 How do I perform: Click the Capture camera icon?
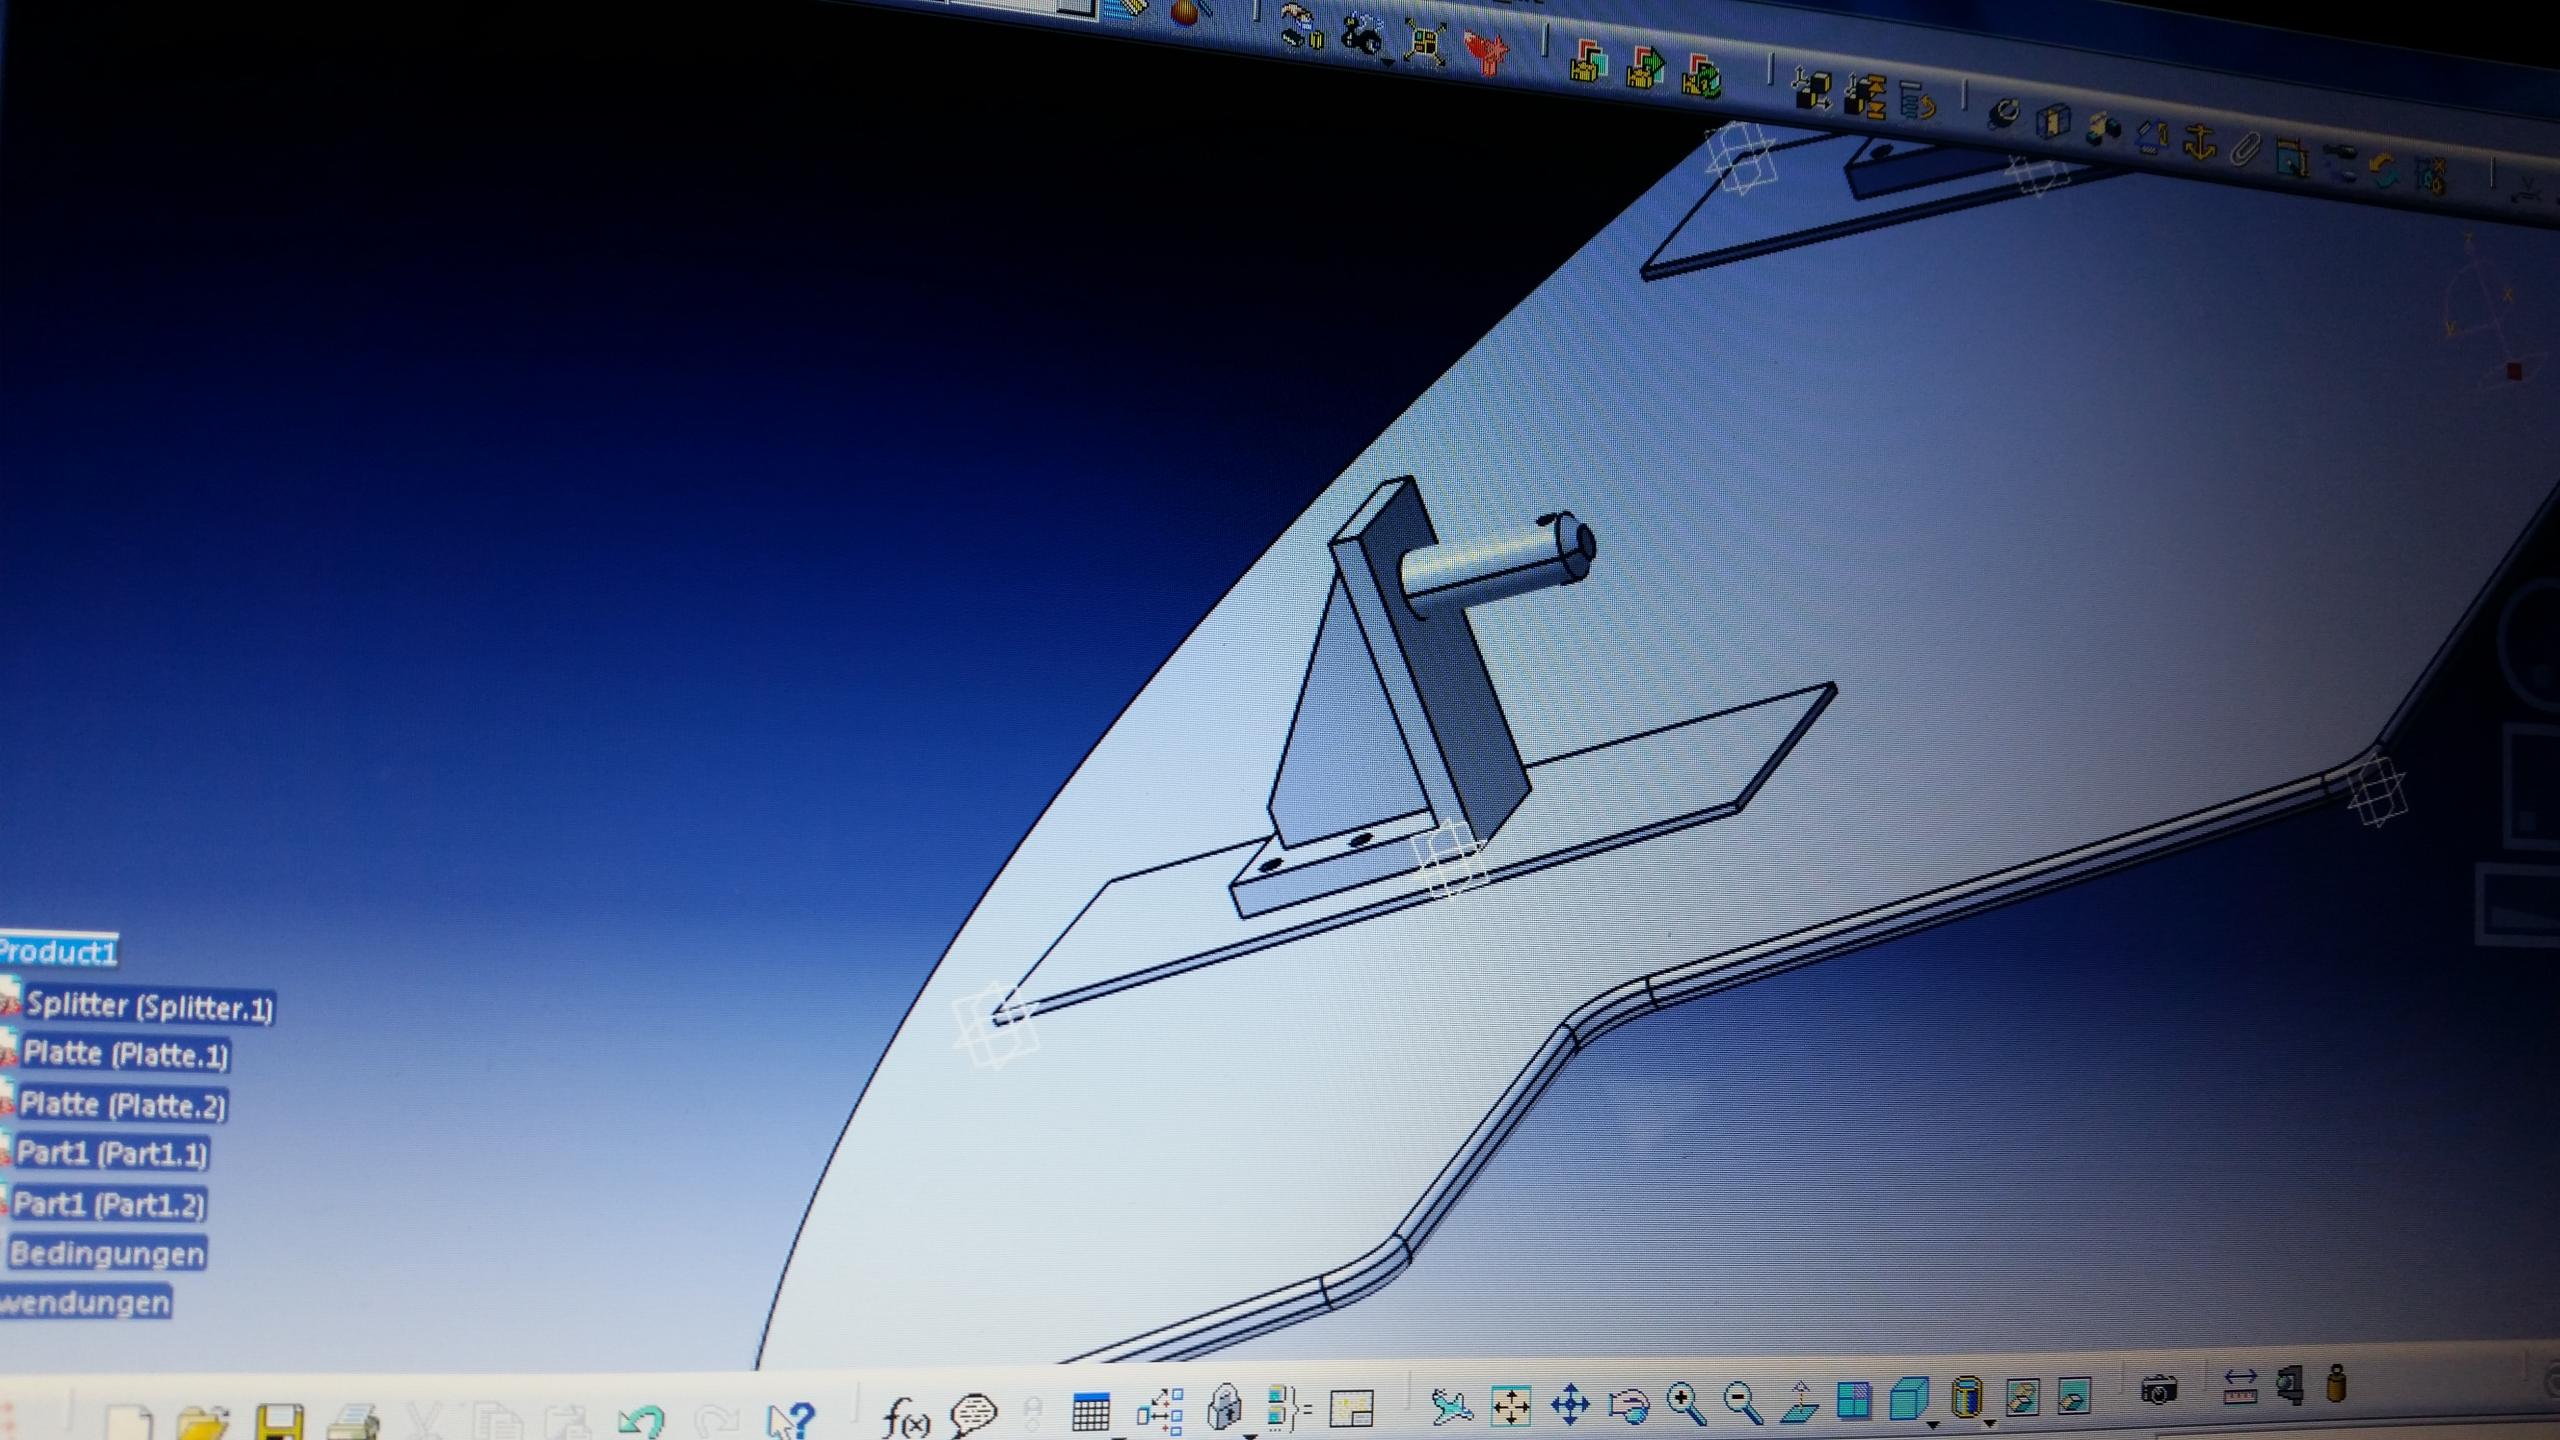coord(2159,1390)
